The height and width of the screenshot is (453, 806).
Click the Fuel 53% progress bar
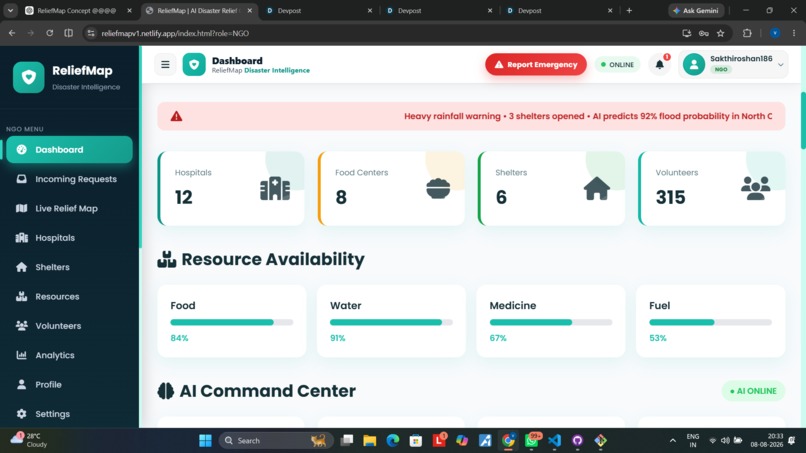point(710,322)
